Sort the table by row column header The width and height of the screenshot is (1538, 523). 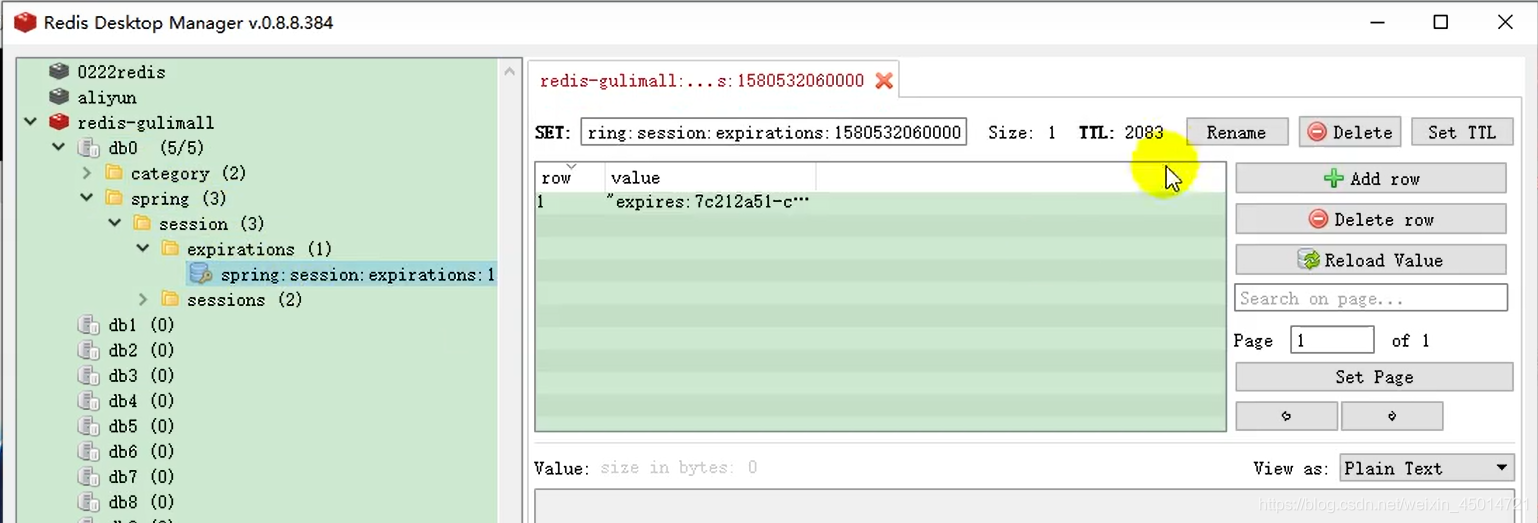(570, 177)
